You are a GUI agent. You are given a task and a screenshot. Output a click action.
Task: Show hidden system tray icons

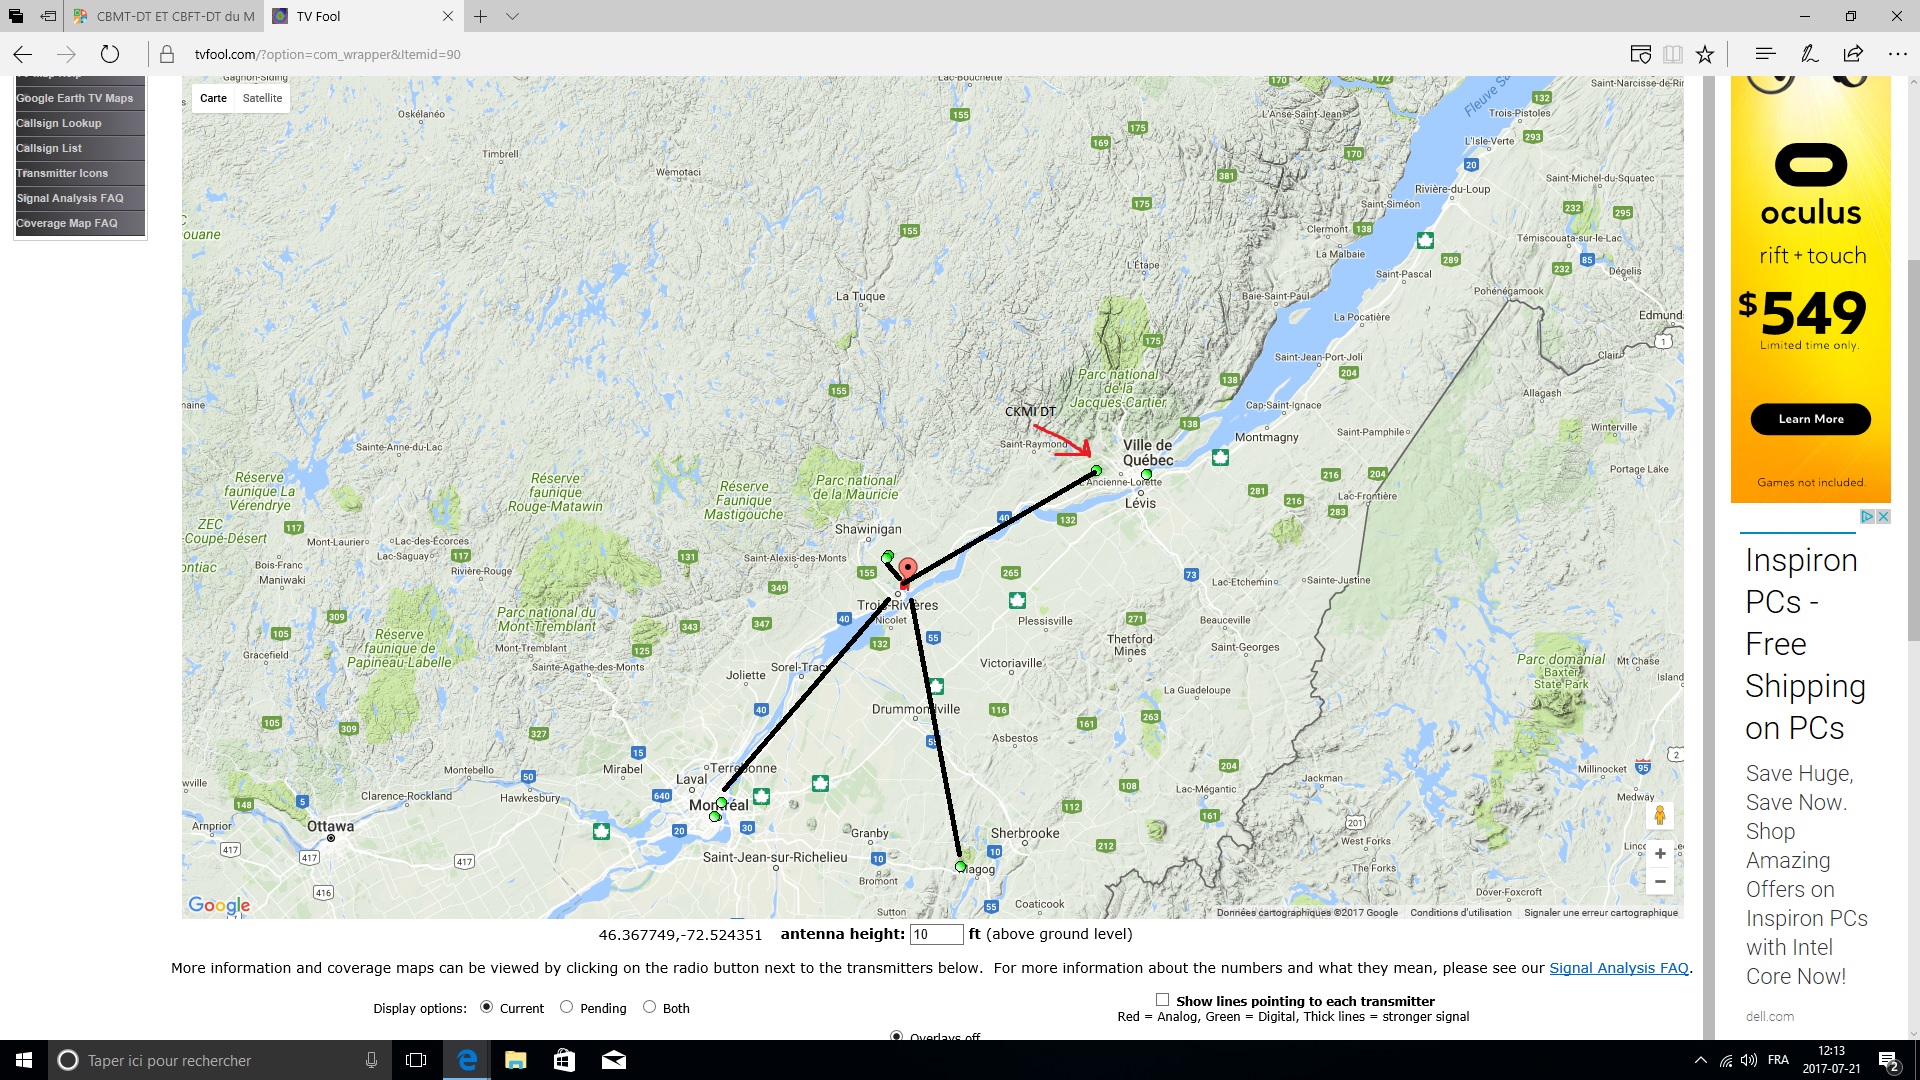pyautogui.click(x=1701, y=1060)
